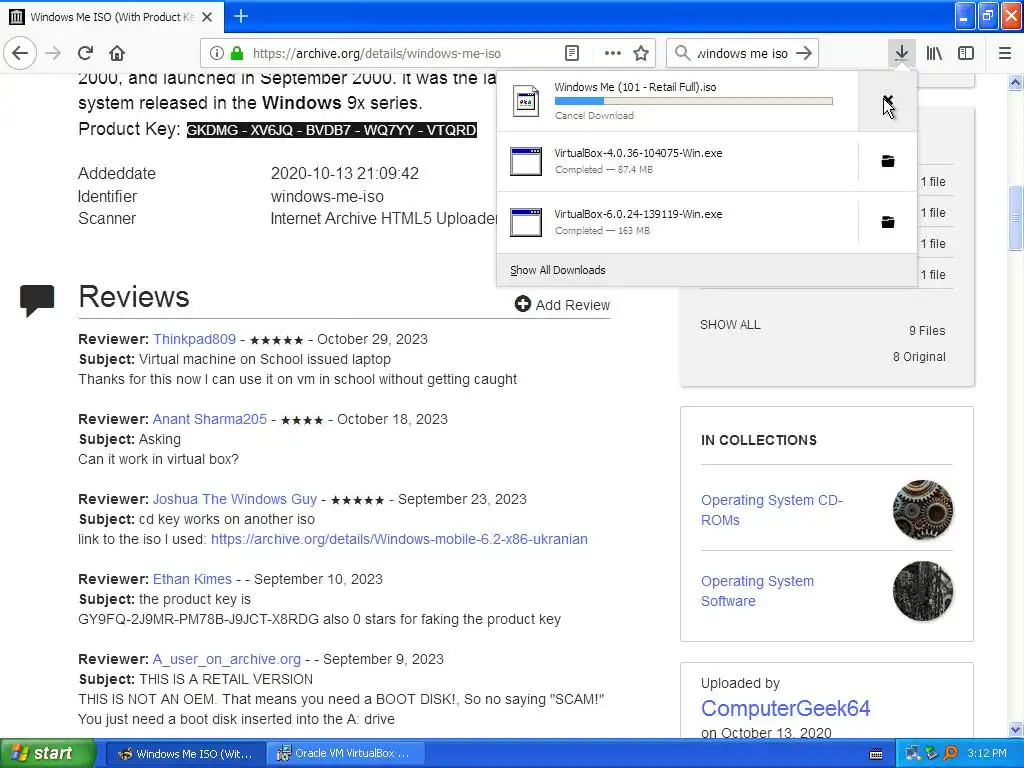The image size is (1024, 768).
Task: Click the 'windows me iso' search field
Action: coord(743,53)
